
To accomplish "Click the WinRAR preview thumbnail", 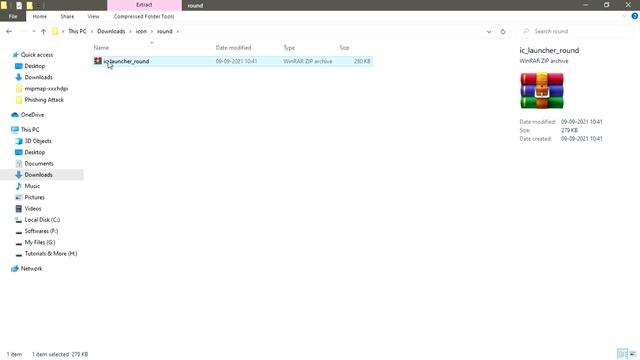I will (x=542, y=90).
